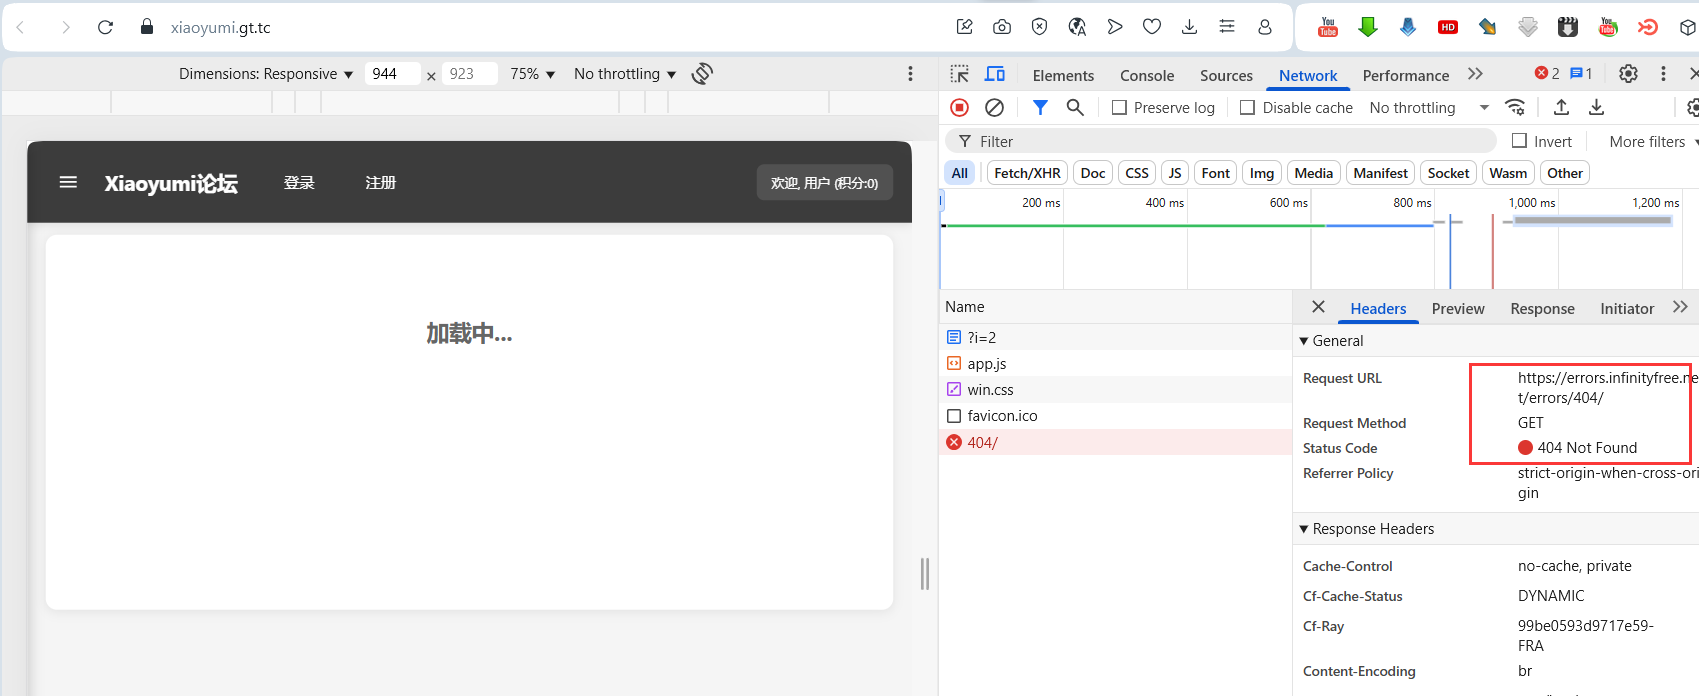Switch to the Console tab

pyautogui.click(x=1146, y=75)
